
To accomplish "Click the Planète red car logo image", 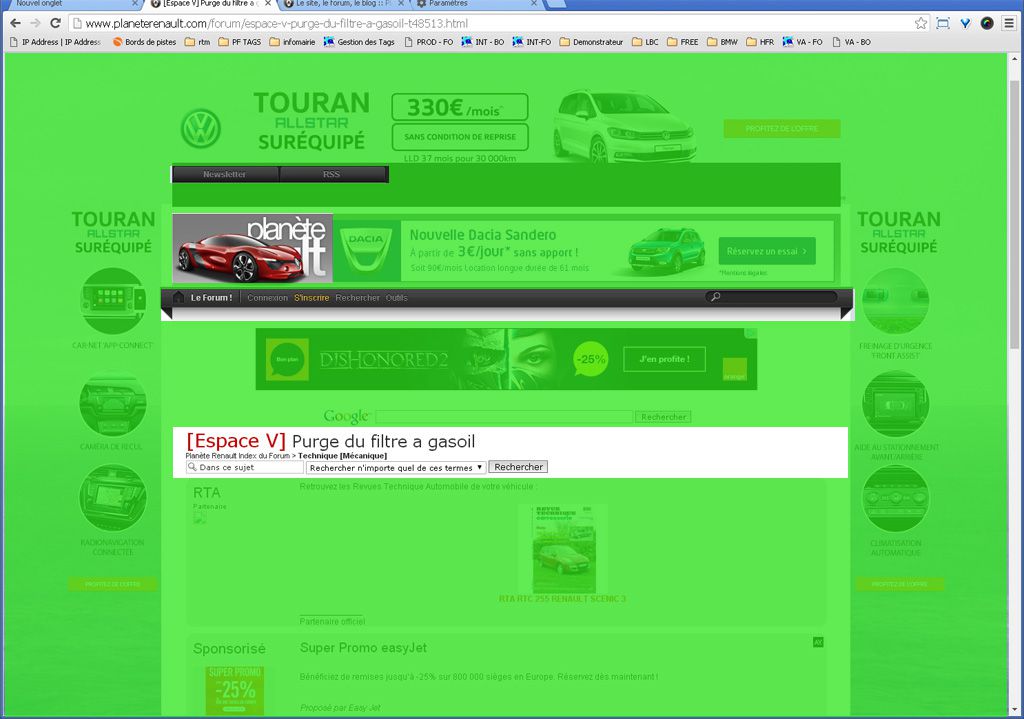I will 253,248.
